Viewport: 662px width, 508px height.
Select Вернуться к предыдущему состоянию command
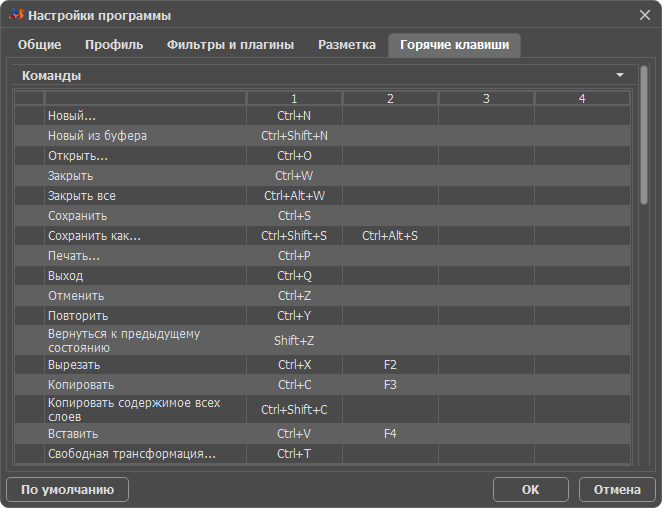145,340
